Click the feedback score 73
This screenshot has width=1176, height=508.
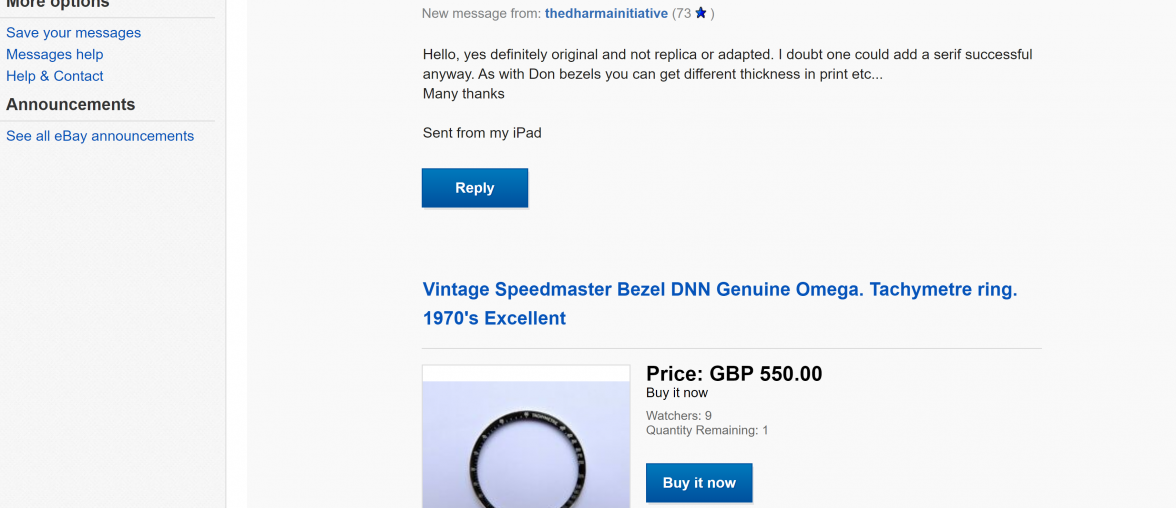pyautogui.click(x=682, y=13)
